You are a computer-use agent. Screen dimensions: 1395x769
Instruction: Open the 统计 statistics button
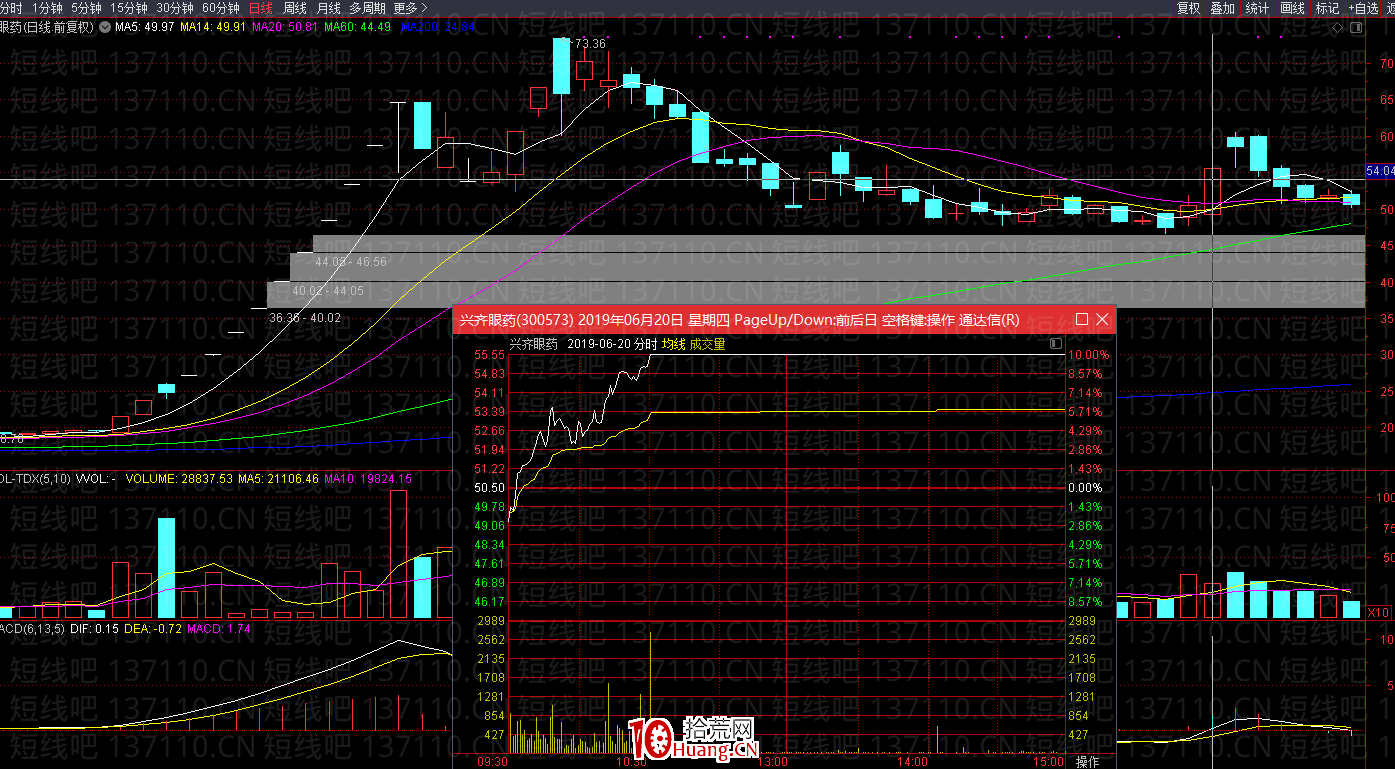[1257, 7]
